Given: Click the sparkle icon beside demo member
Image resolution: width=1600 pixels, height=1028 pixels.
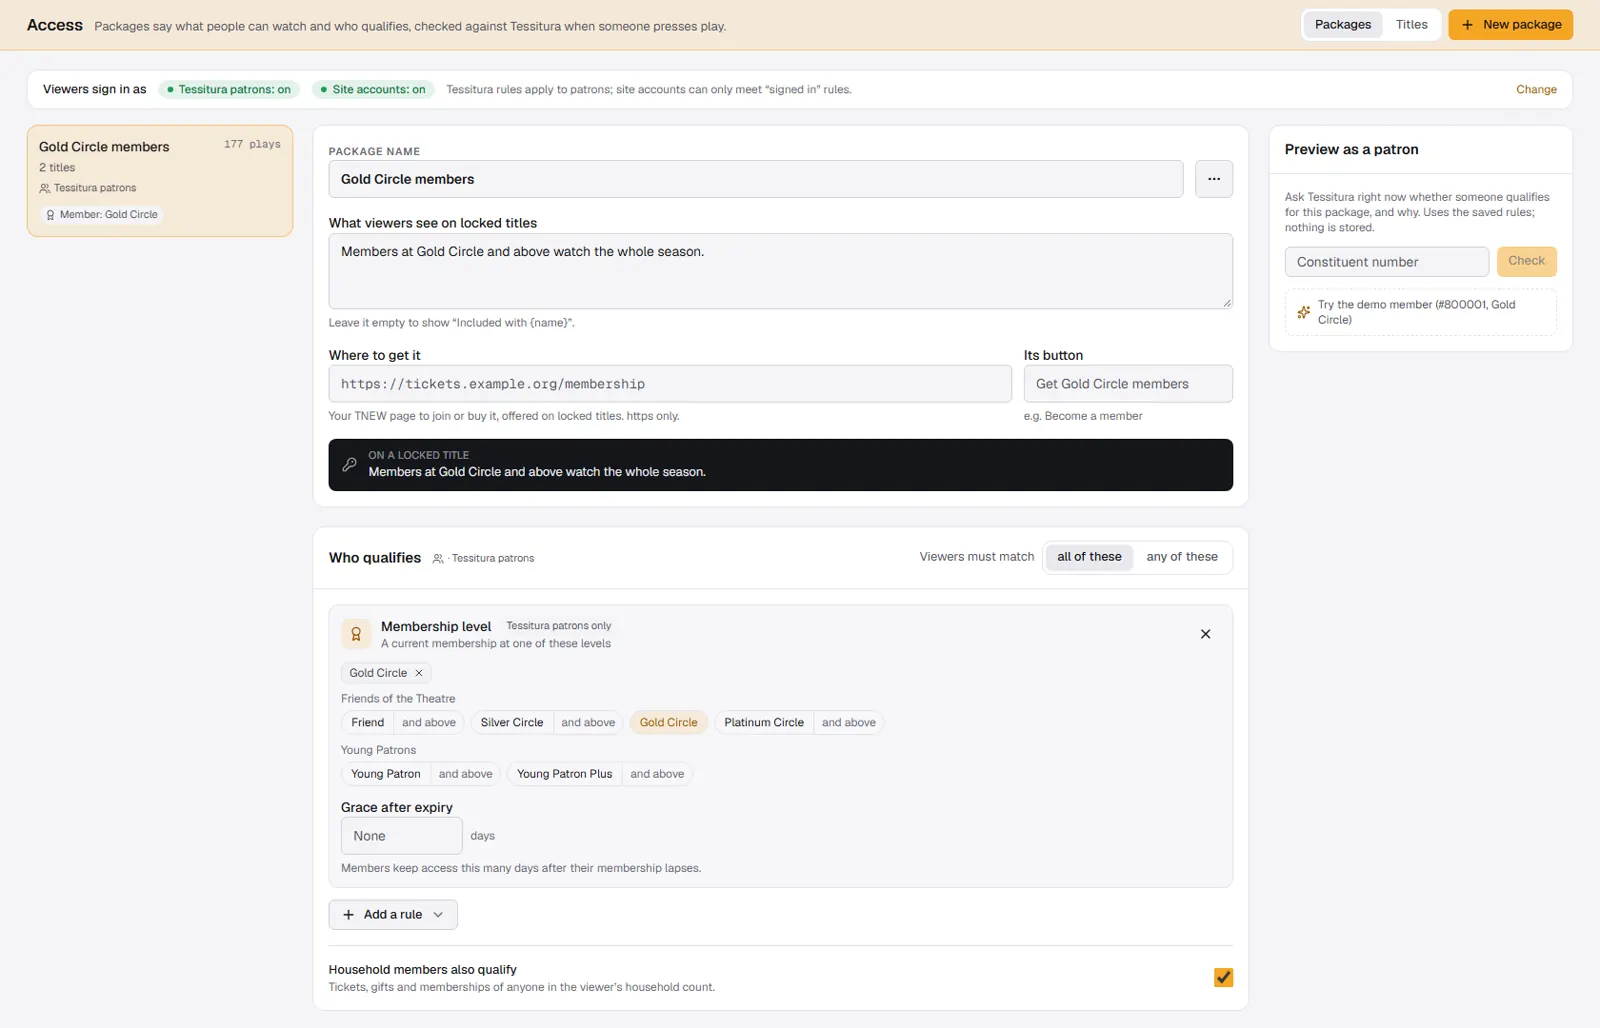Looking at the screenshot, I should [x=1303, y=312].
